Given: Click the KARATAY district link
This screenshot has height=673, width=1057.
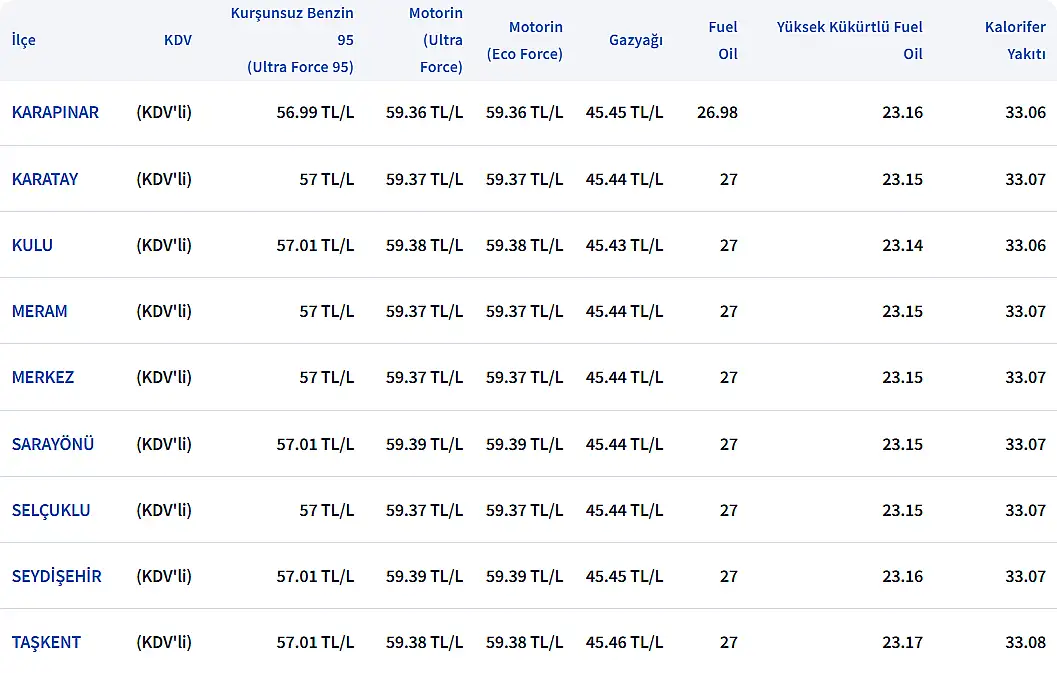Looking at the screenshot, I should pyautogui.click(x=45, y=179).
